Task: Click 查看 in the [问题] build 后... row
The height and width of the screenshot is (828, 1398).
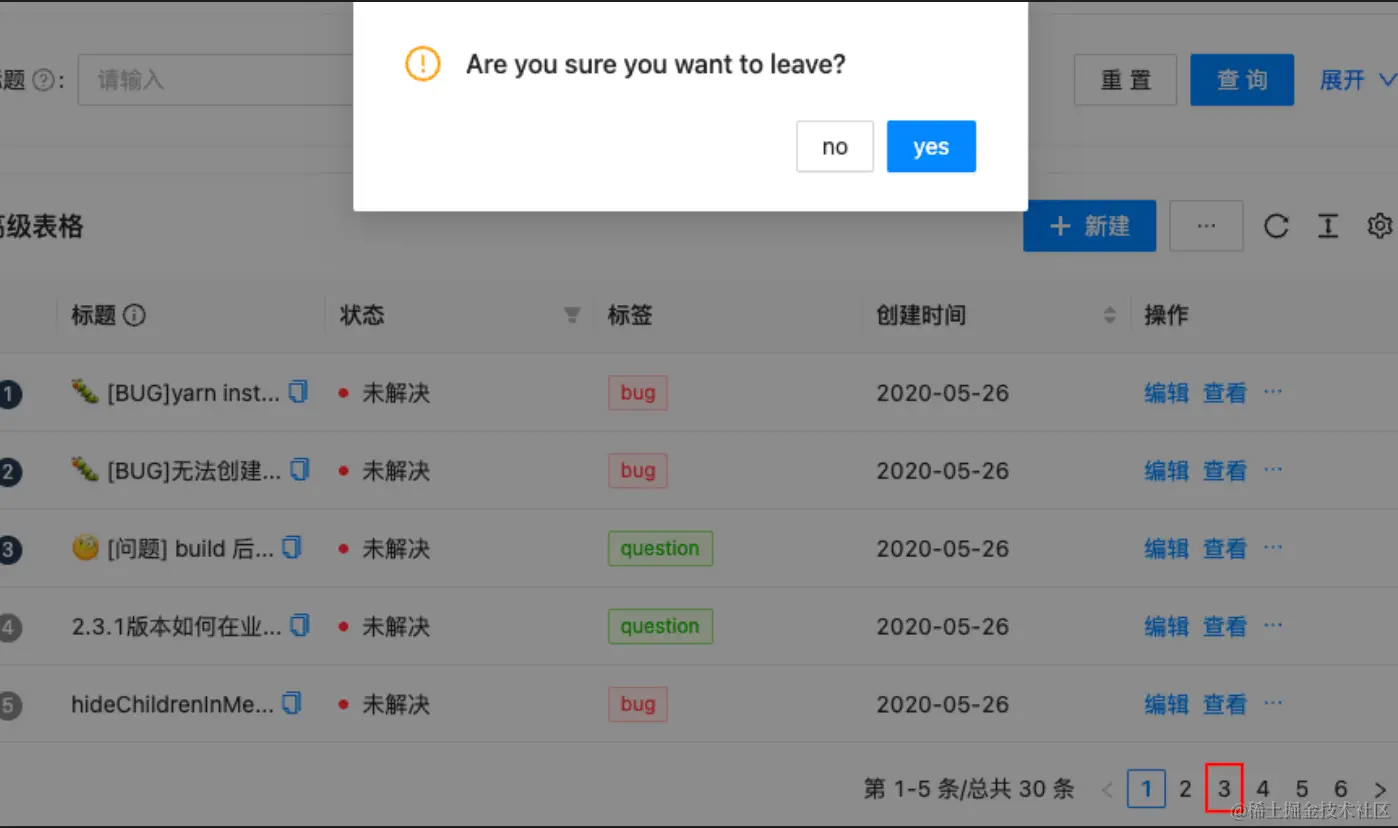Action: 1225,549
